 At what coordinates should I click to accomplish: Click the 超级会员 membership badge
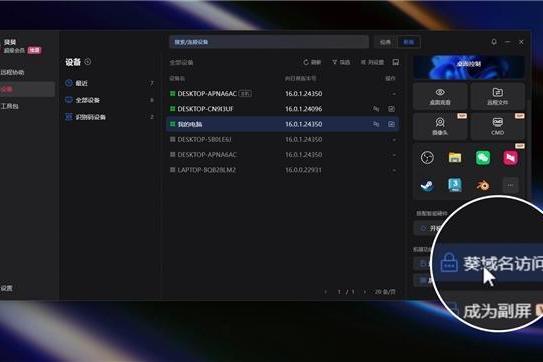pyautogui.click(x=34, y=50)
